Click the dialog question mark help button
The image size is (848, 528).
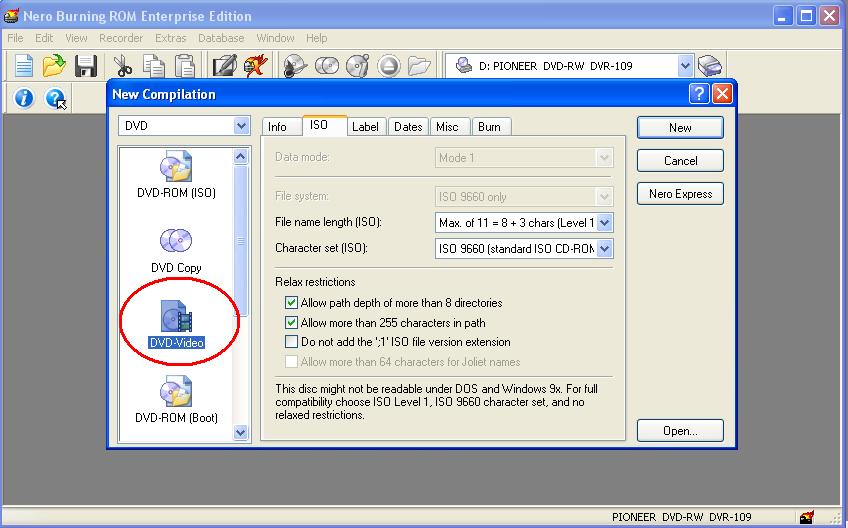699,94
